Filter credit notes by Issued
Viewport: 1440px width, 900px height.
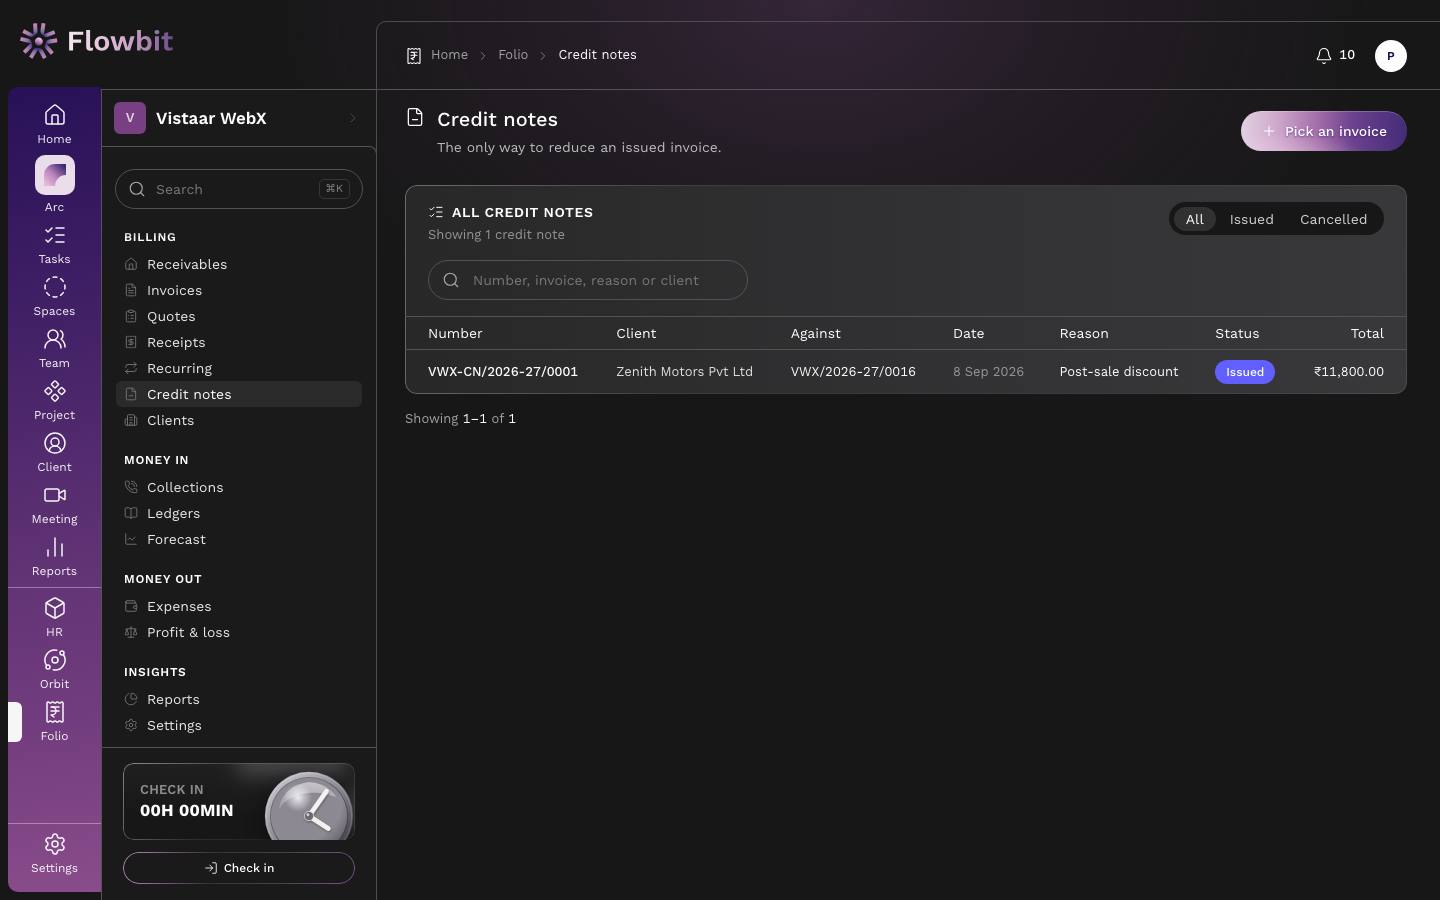coord(1251,220)
